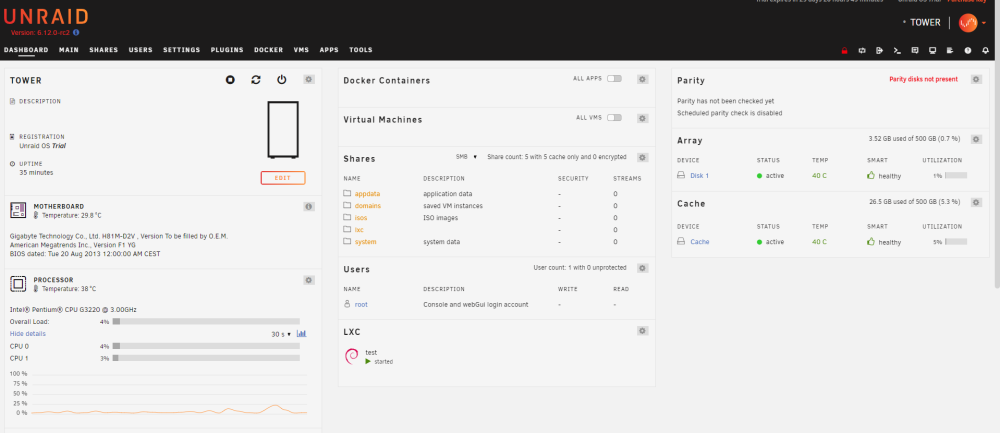
Task: Open Virtual Machines gear settings
Action: click(643, 119)
